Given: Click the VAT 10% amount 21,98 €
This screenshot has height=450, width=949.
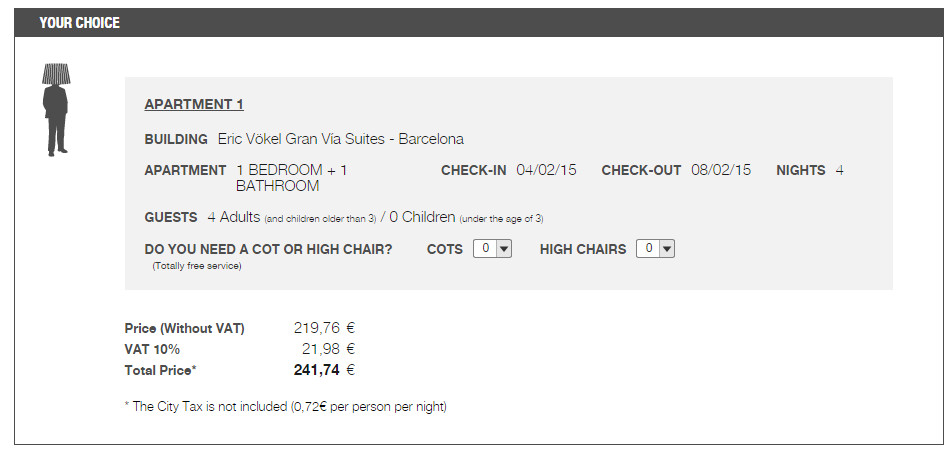Looking at the screenshot, I should (x=328, y=349).
